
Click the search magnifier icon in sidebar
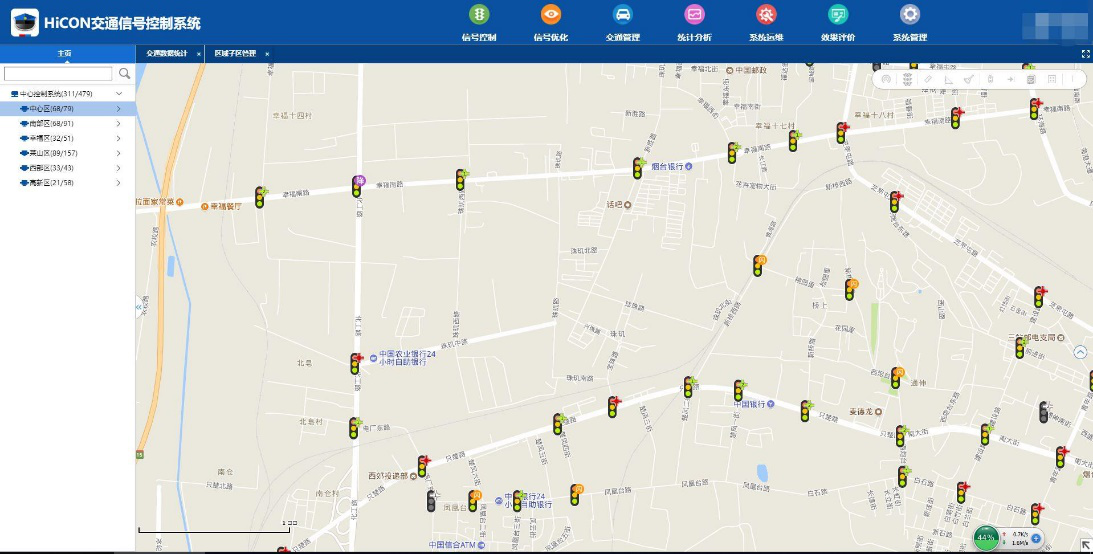point(125,74)
